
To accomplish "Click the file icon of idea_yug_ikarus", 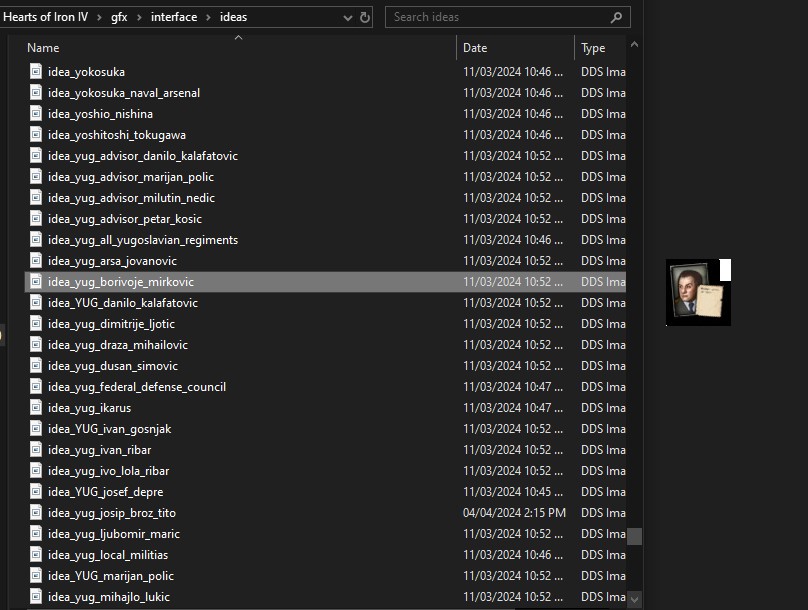I will tap(36, 408).
